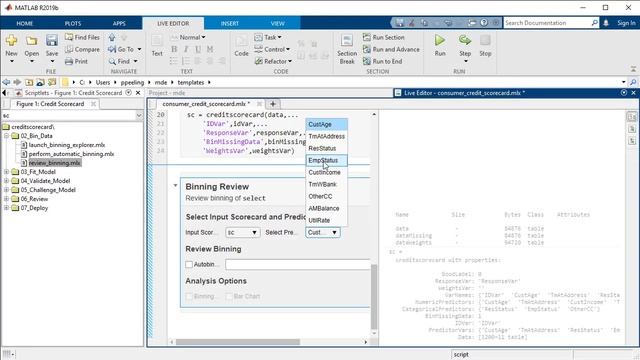
Task: Click the Users path segment
Action: (103, 82)
